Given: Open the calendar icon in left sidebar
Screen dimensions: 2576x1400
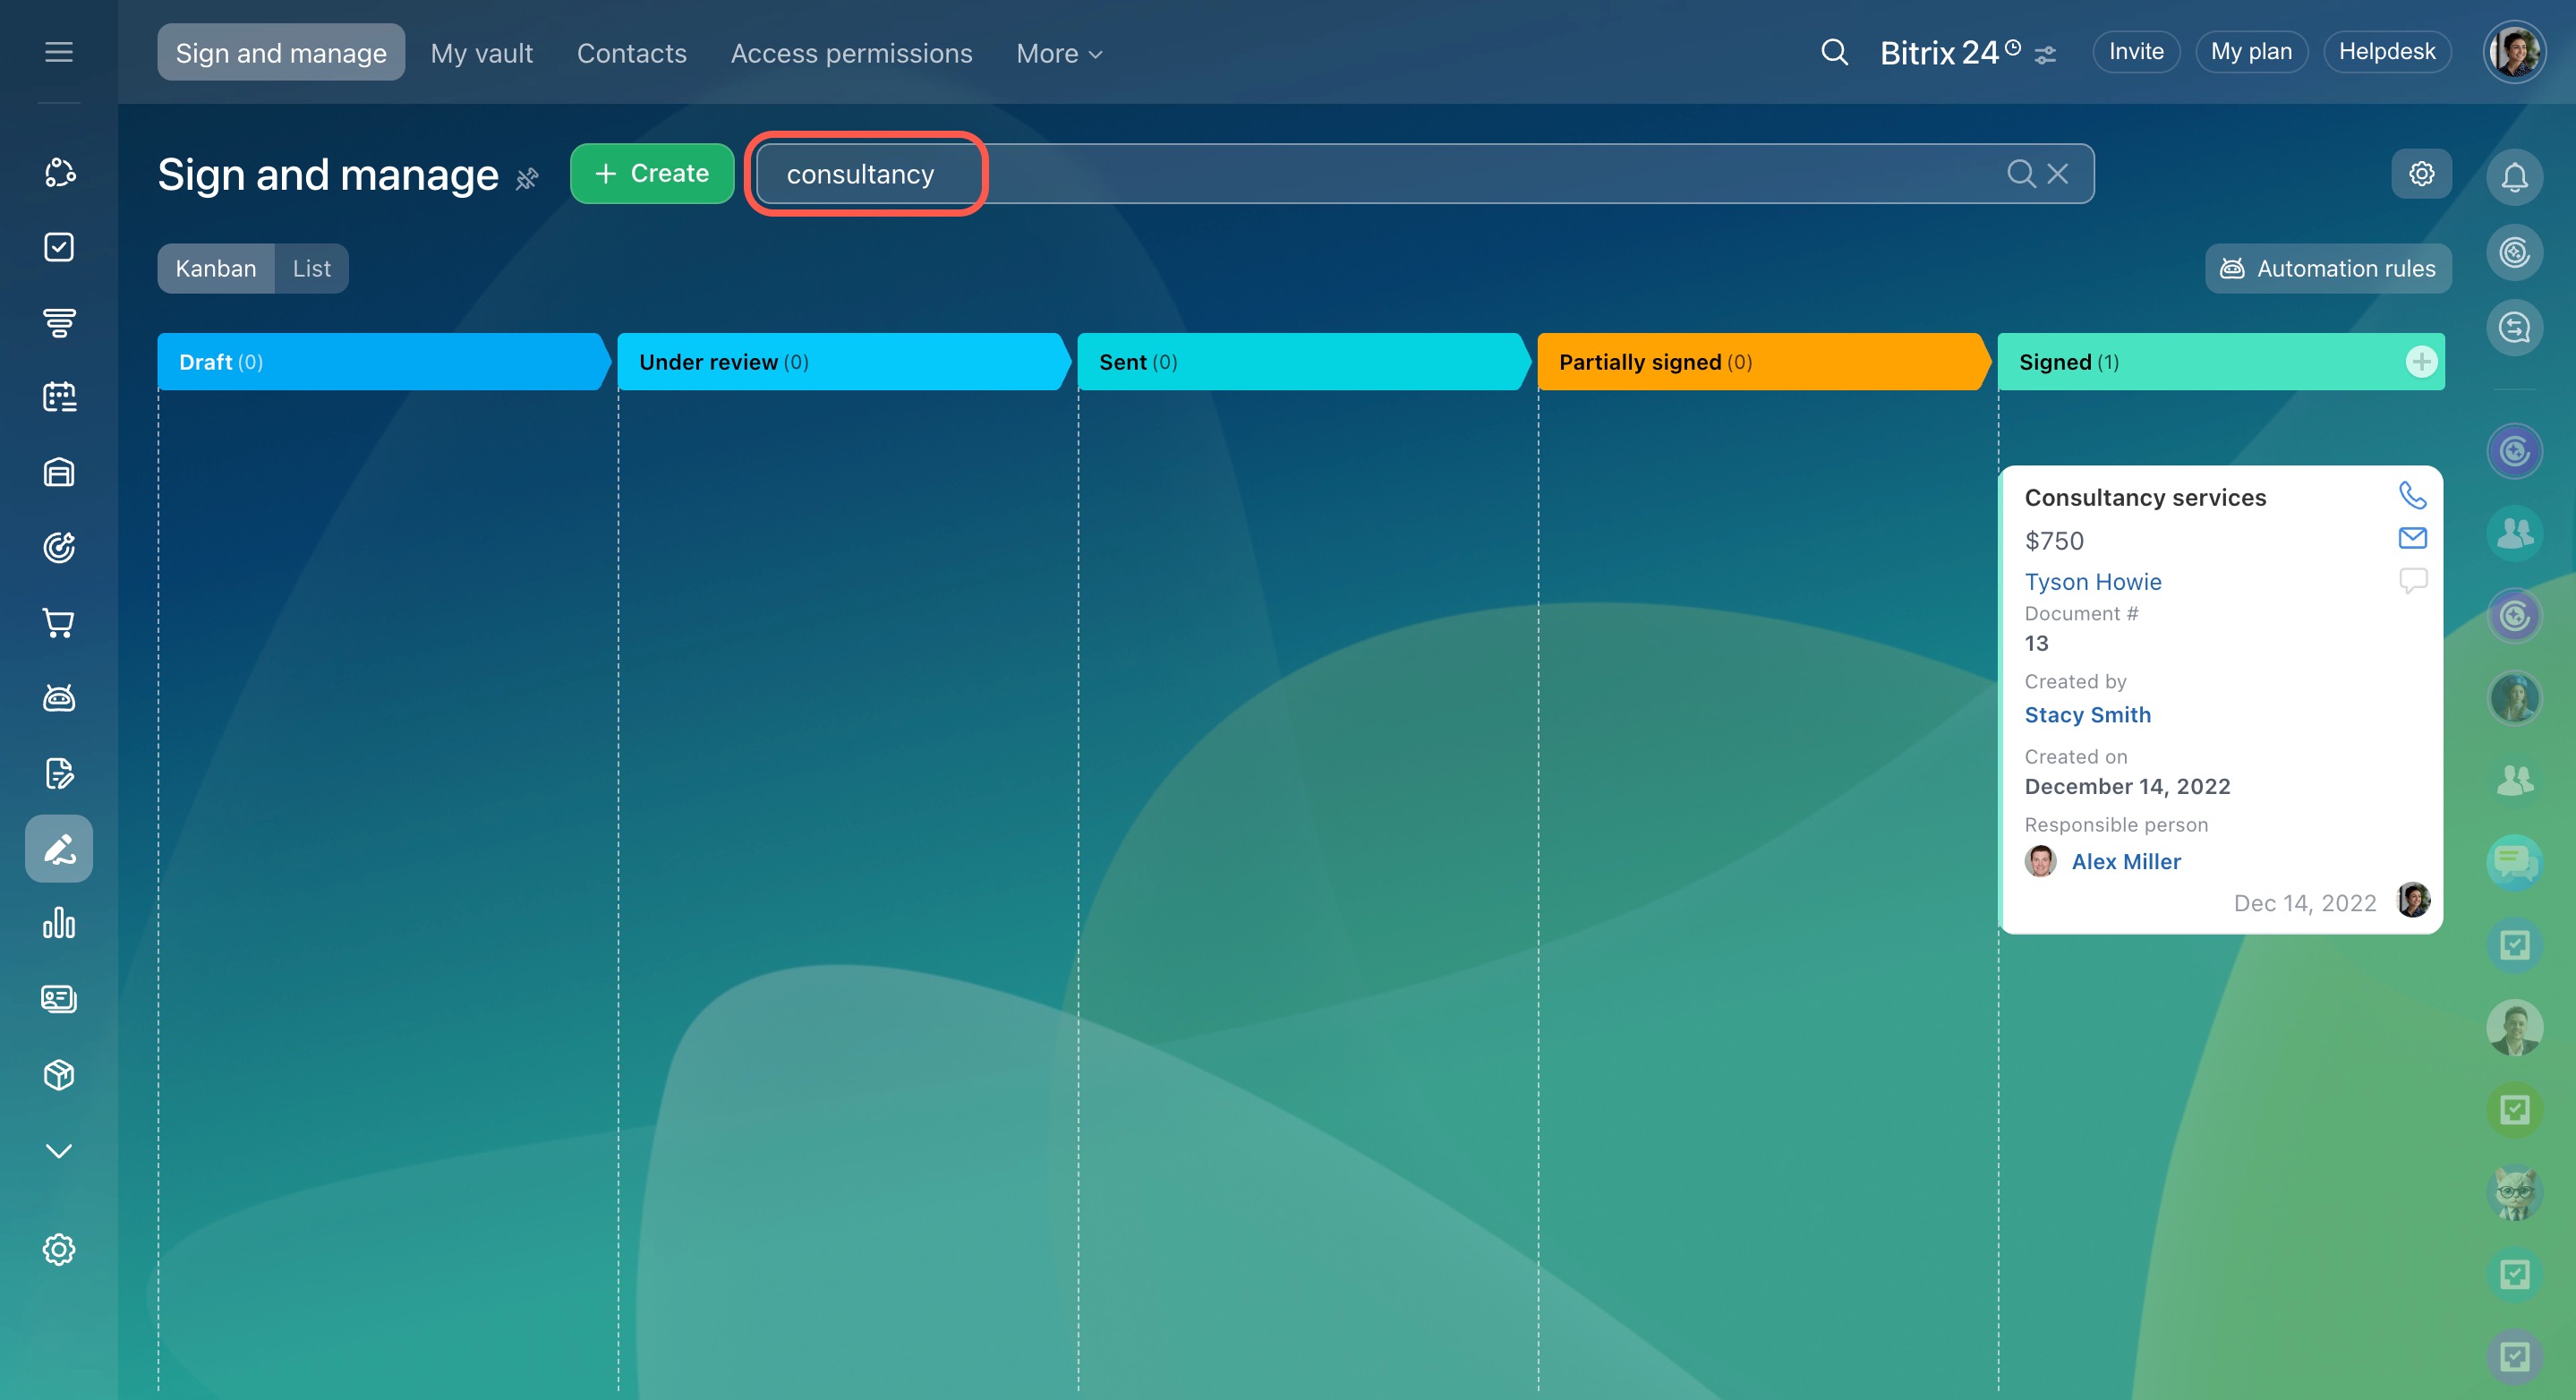Looking at the screenshot, I should pyautogui.click(x=59, y=397).
